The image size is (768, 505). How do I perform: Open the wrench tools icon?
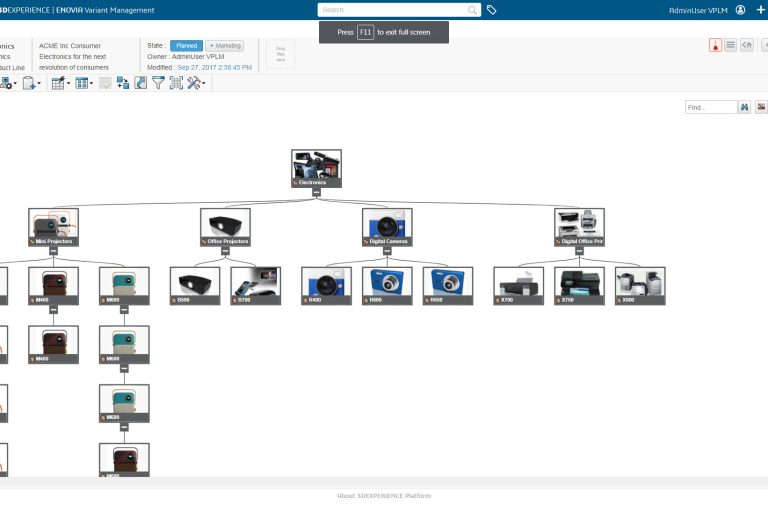[x=194, y=83]
